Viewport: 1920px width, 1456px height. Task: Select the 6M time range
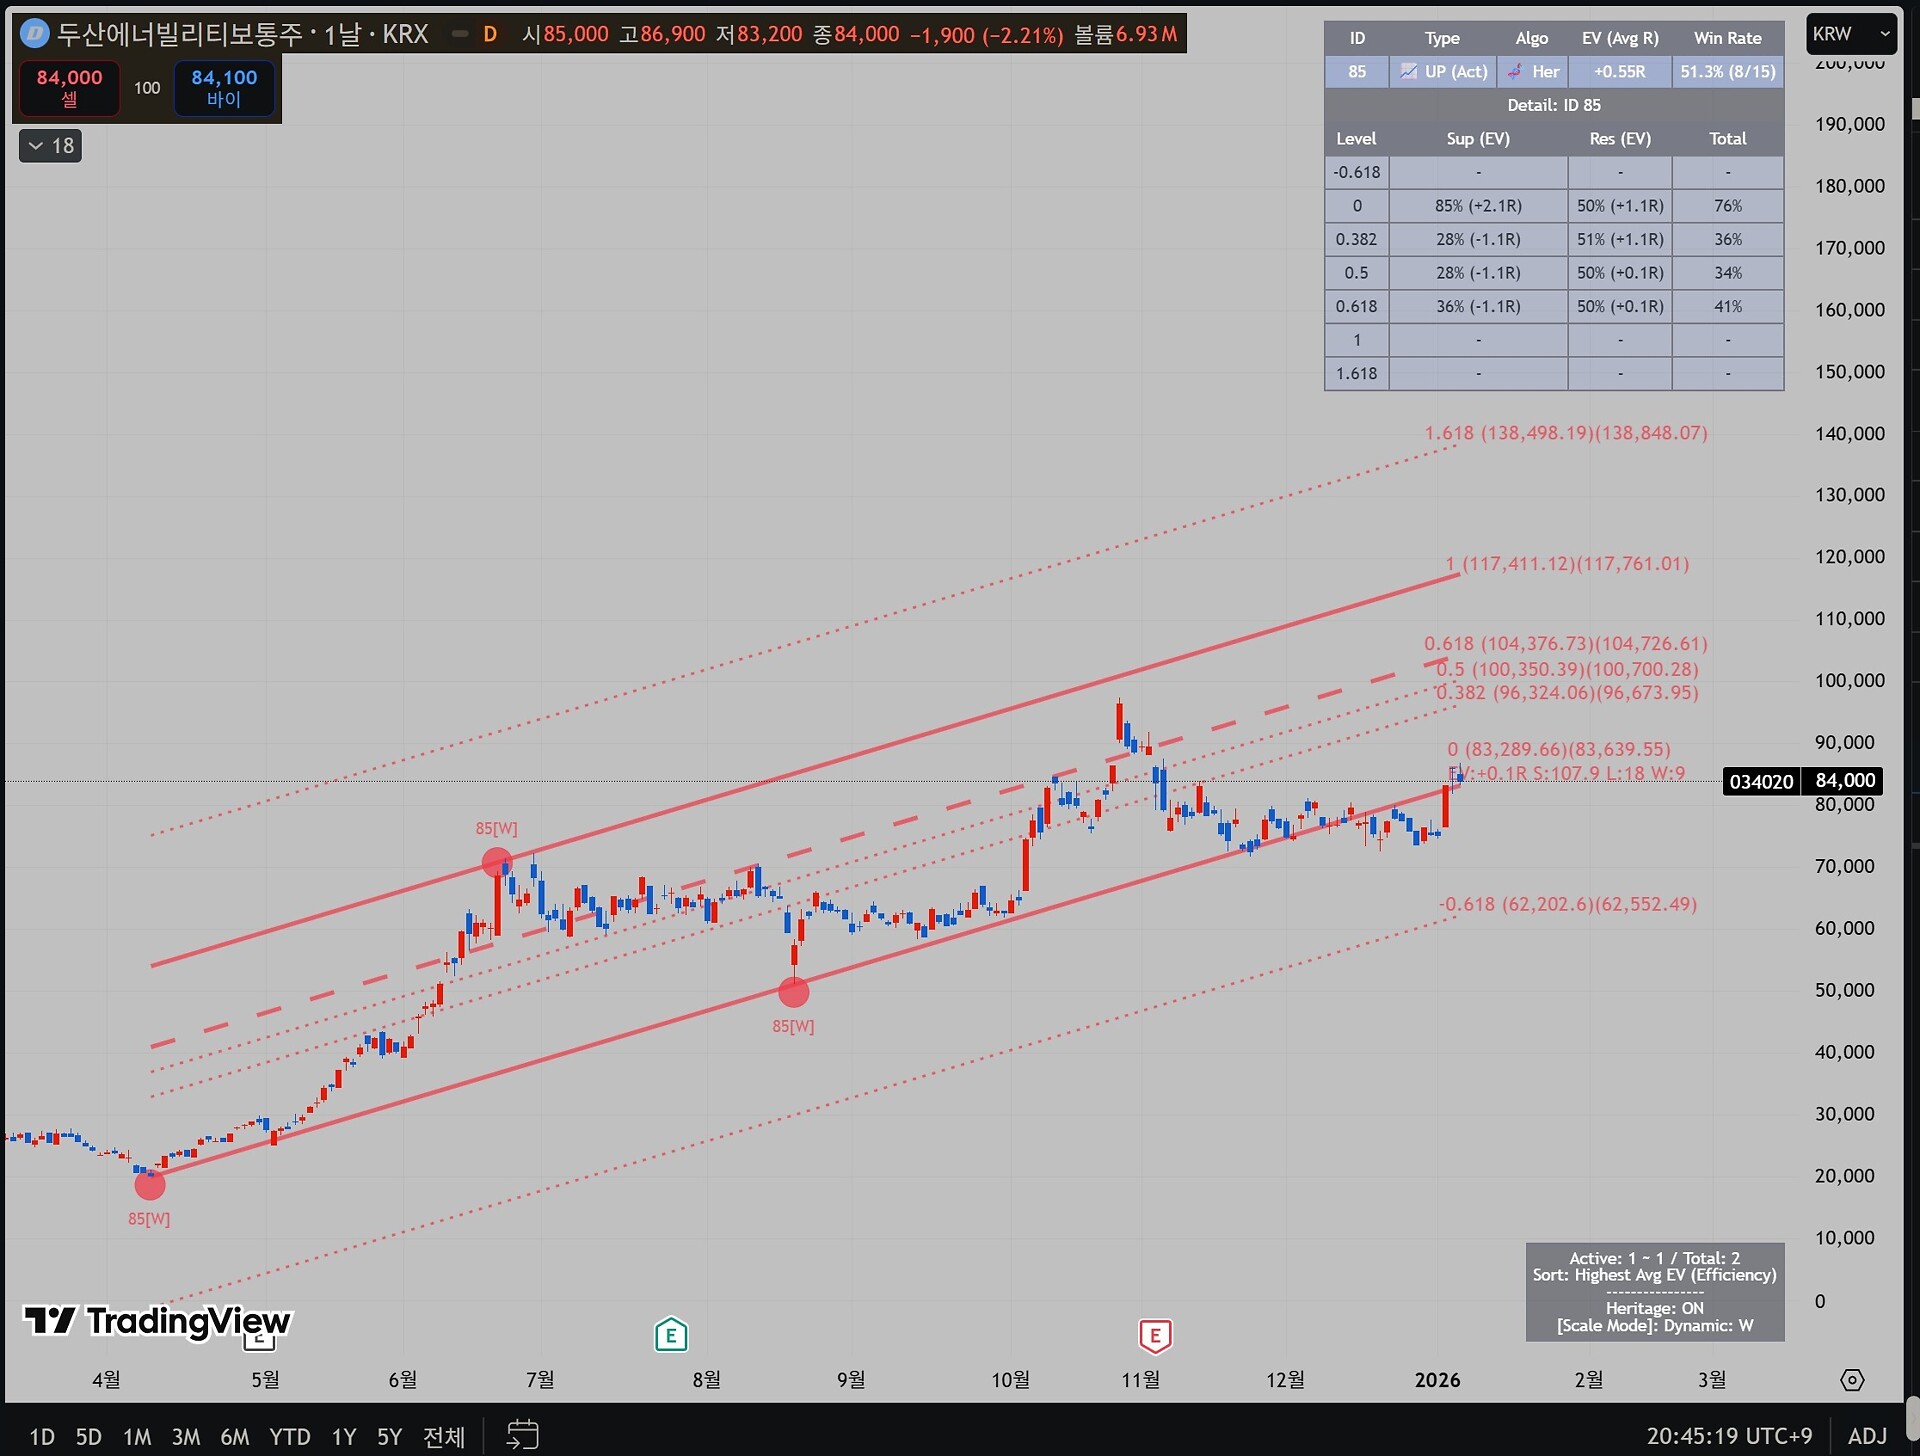235,1437
